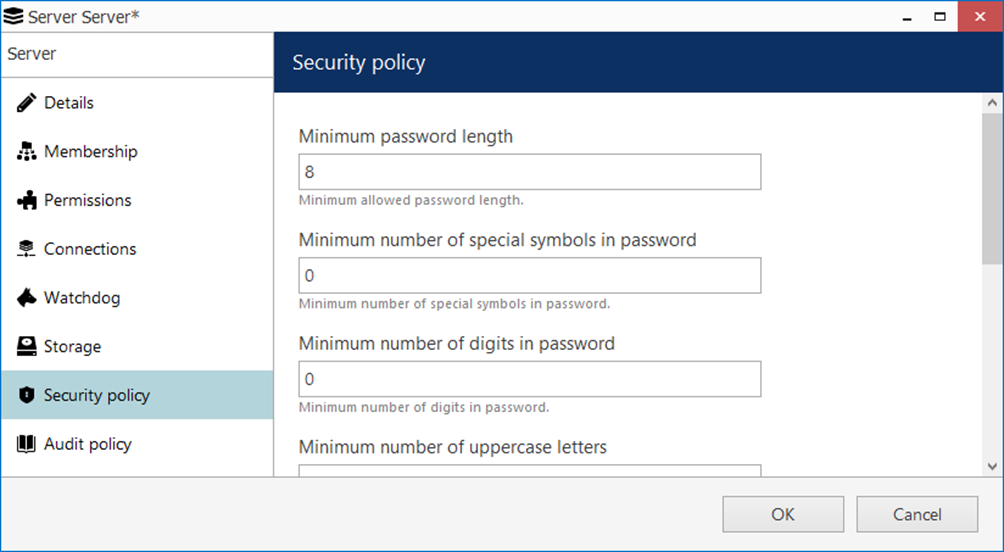Click the minimum digits in password field
The image size is (1004, 552).
tap(529, 379)
